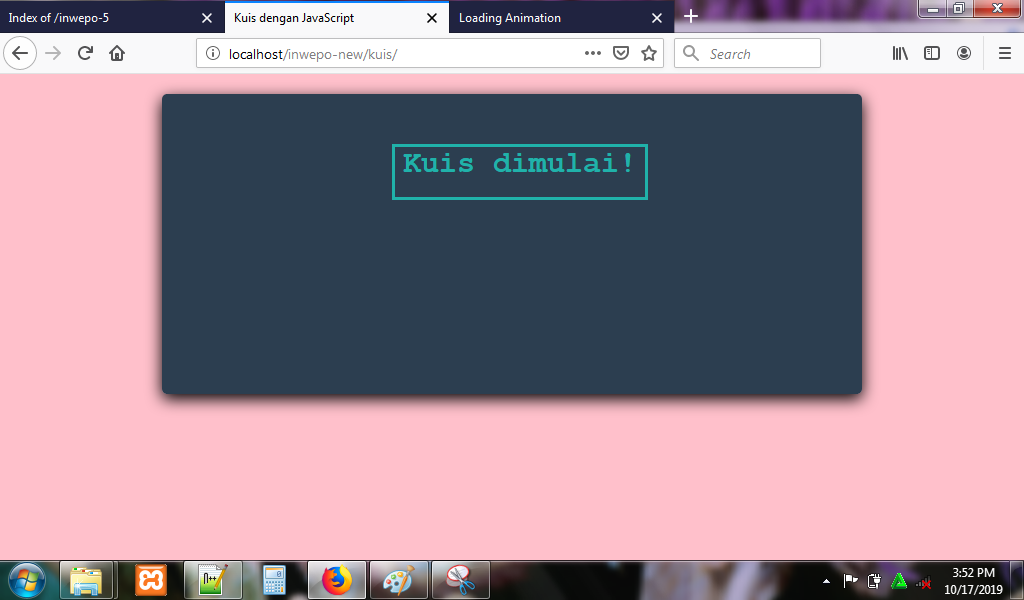Restore down the Firefox window

click(959, 8)
